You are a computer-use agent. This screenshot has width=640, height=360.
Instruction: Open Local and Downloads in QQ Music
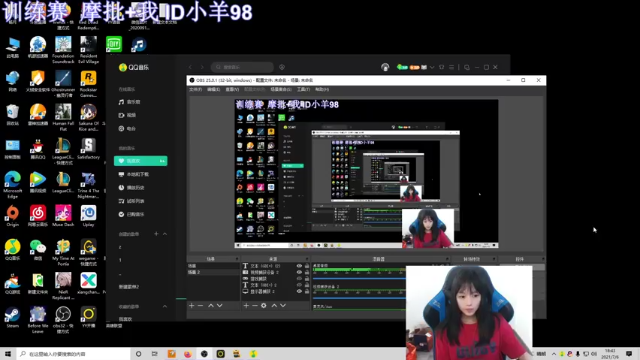pos(133,174)
